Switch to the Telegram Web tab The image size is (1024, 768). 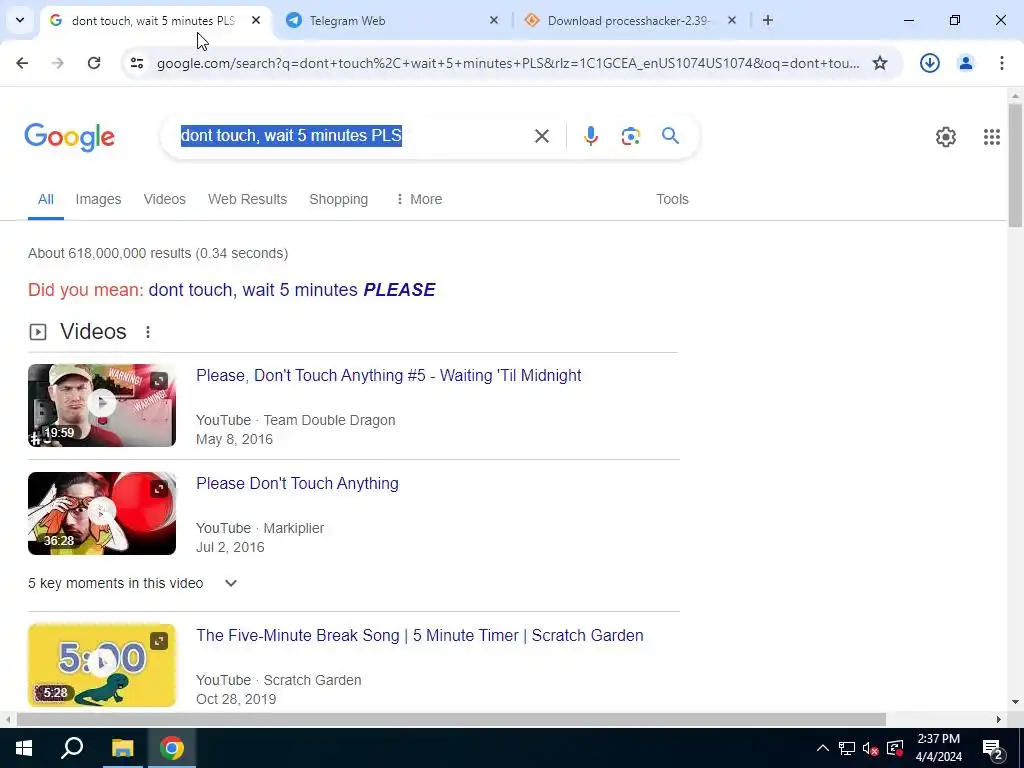[x=392, y=20]
